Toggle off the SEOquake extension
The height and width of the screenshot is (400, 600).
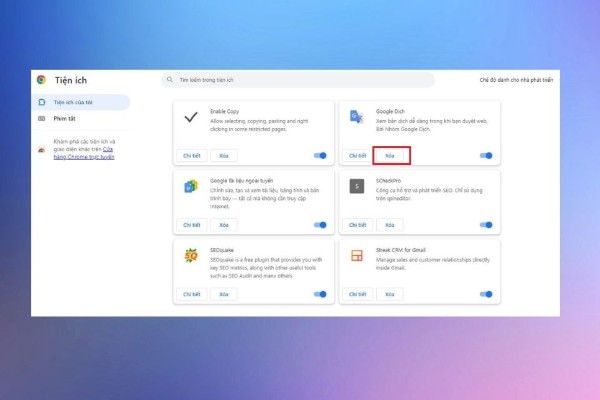click(320, 294)
